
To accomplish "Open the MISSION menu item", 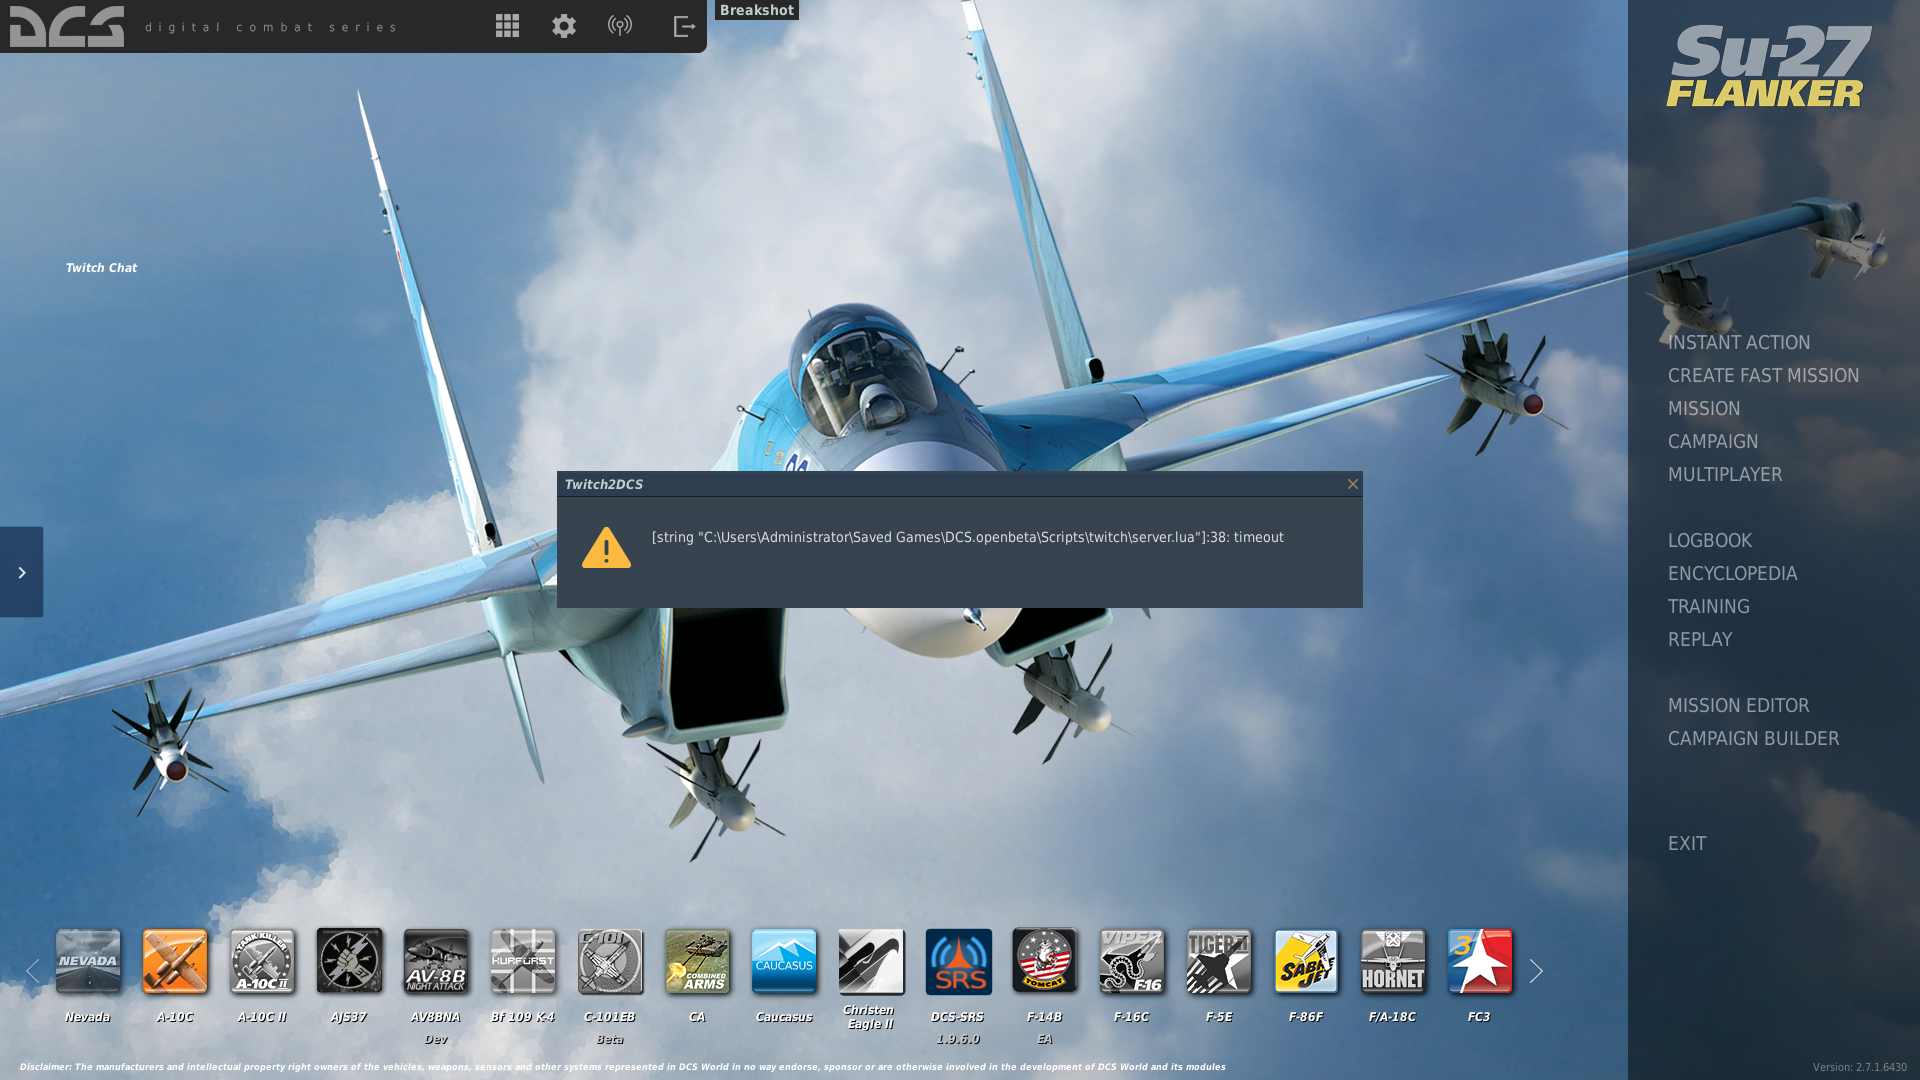I will click(1704, 409).
